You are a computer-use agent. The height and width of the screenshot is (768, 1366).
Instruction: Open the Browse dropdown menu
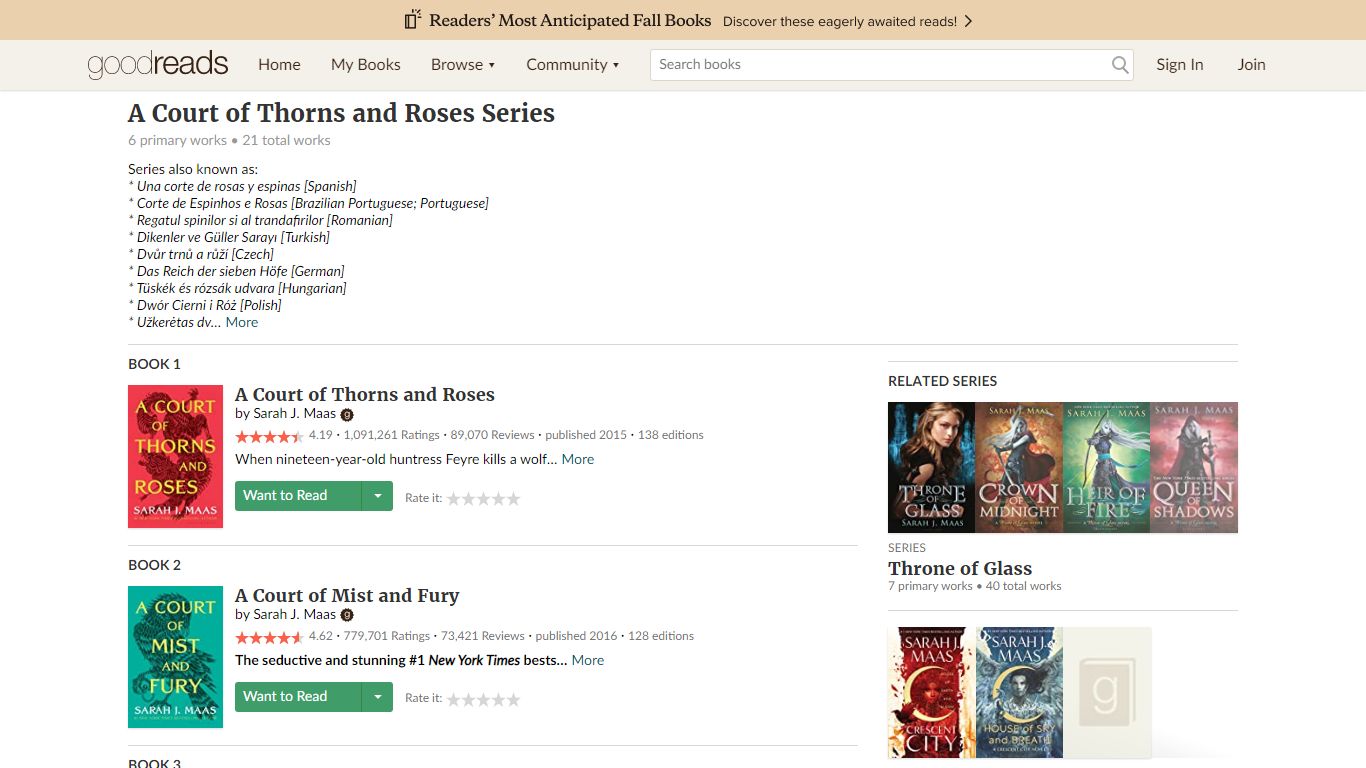463,65
